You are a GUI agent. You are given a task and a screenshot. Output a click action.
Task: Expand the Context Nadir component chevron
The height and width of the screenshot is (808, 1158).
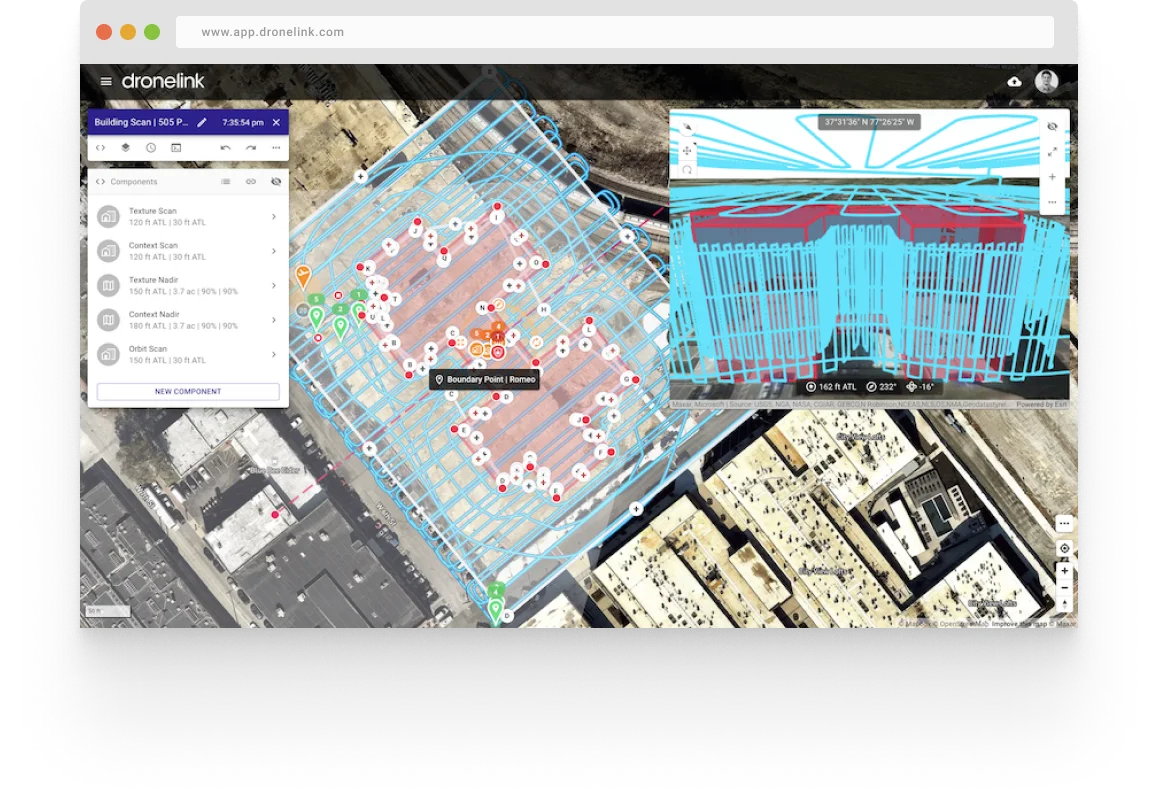pos(274,320)
